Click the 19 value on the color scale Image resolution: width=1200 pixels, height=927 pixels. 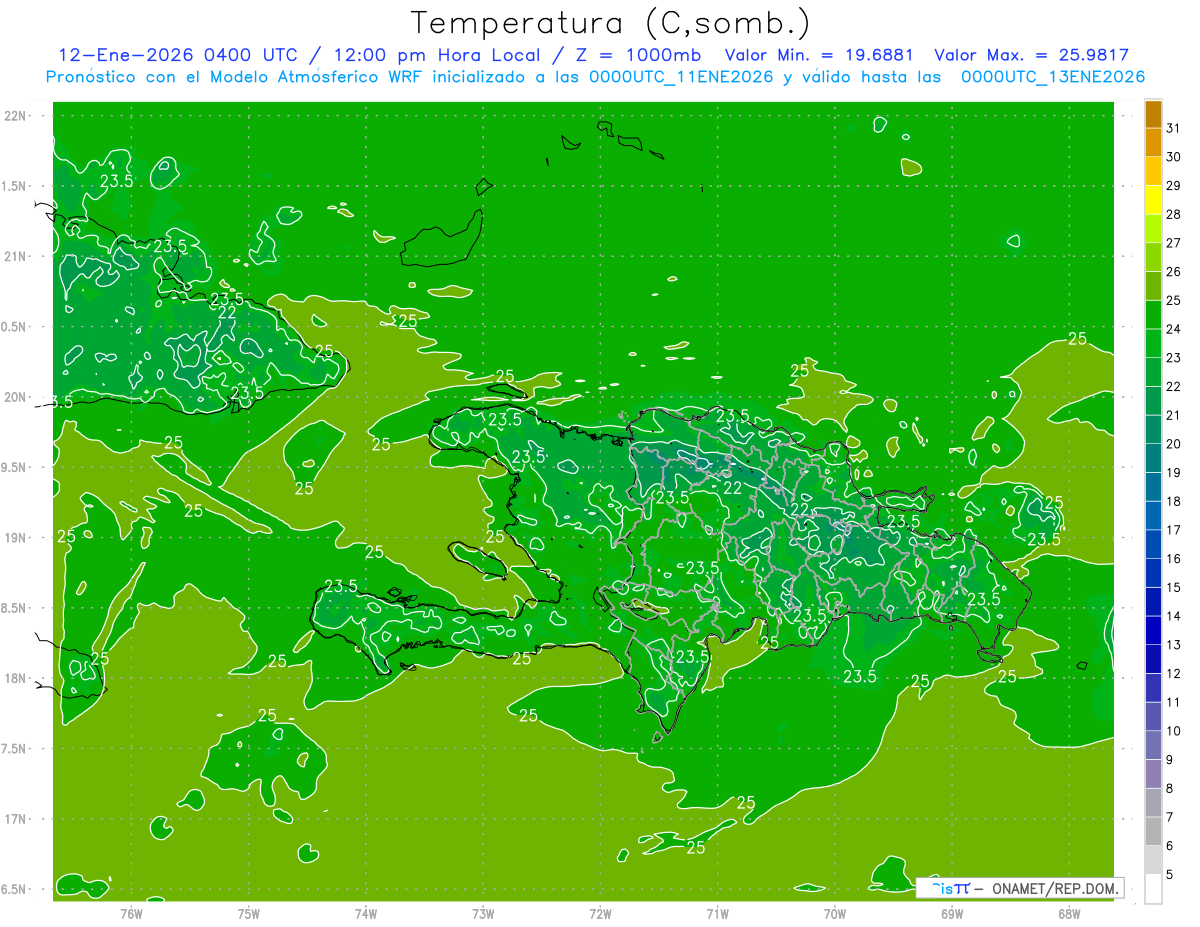pos(1174,472)
